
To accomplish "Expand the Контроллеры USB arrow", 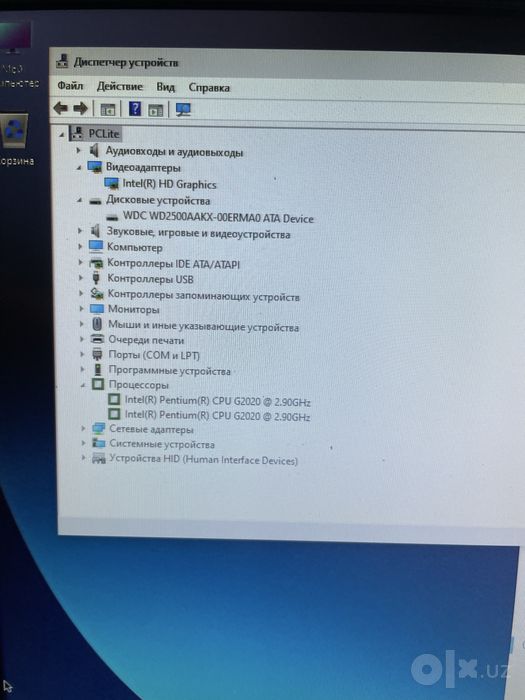I will pos(81,278).
